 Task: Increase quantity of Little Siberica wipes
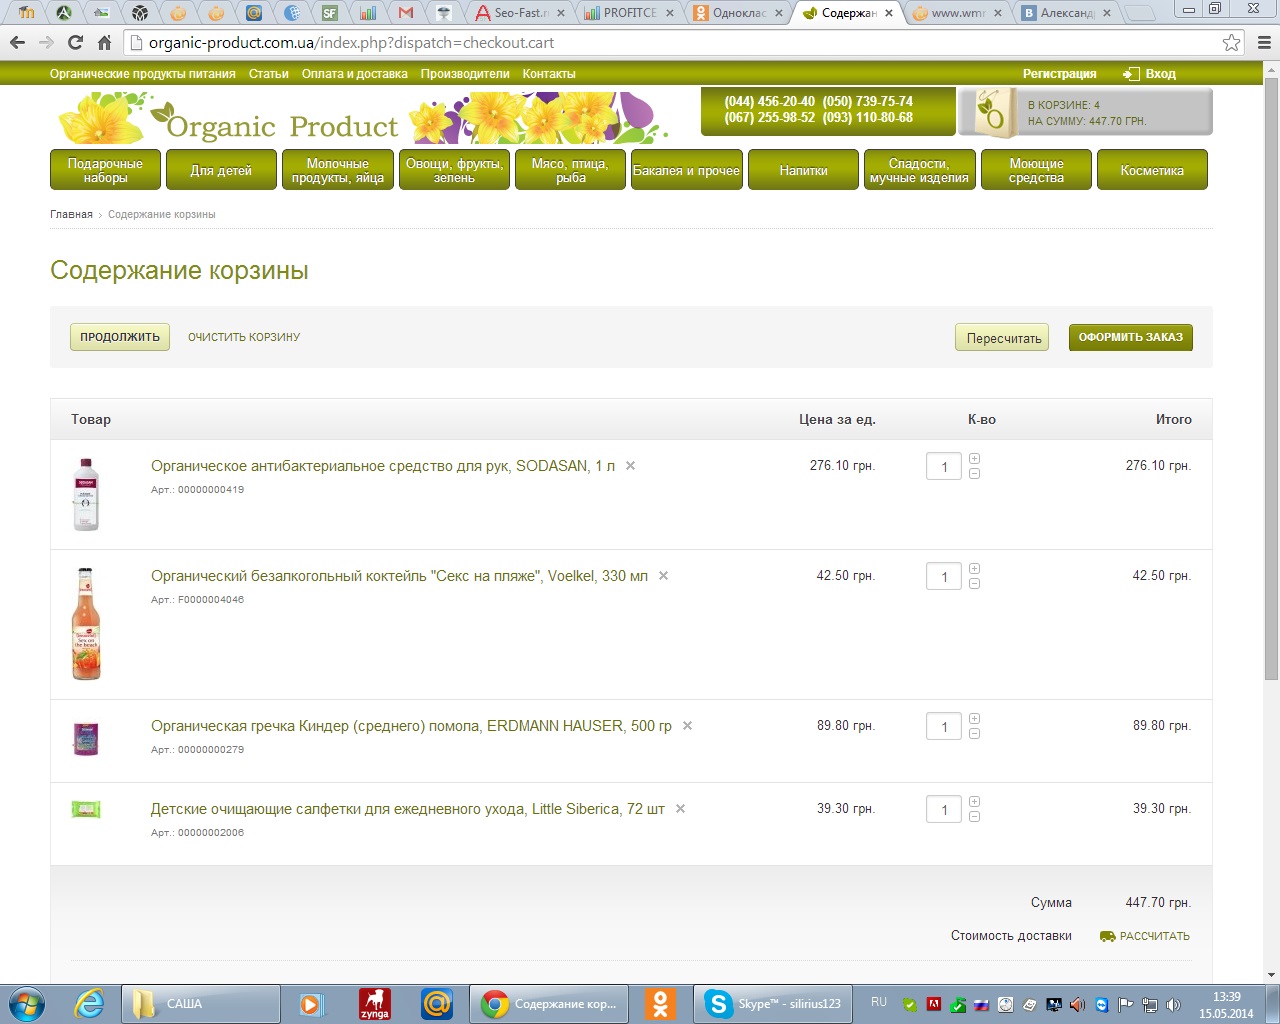click(974, 802)
